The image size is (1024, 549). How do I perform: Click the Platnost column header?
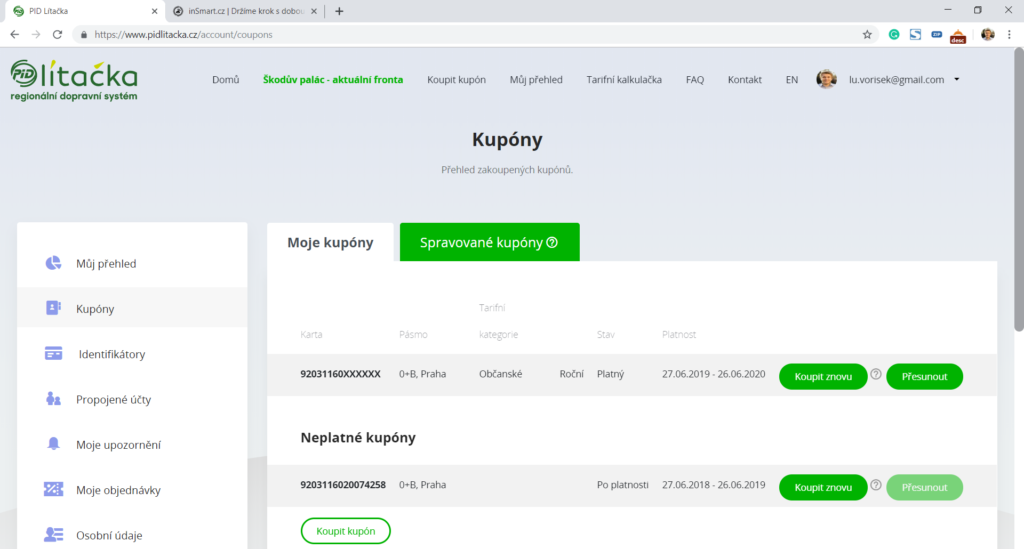(x=679, y=334)
